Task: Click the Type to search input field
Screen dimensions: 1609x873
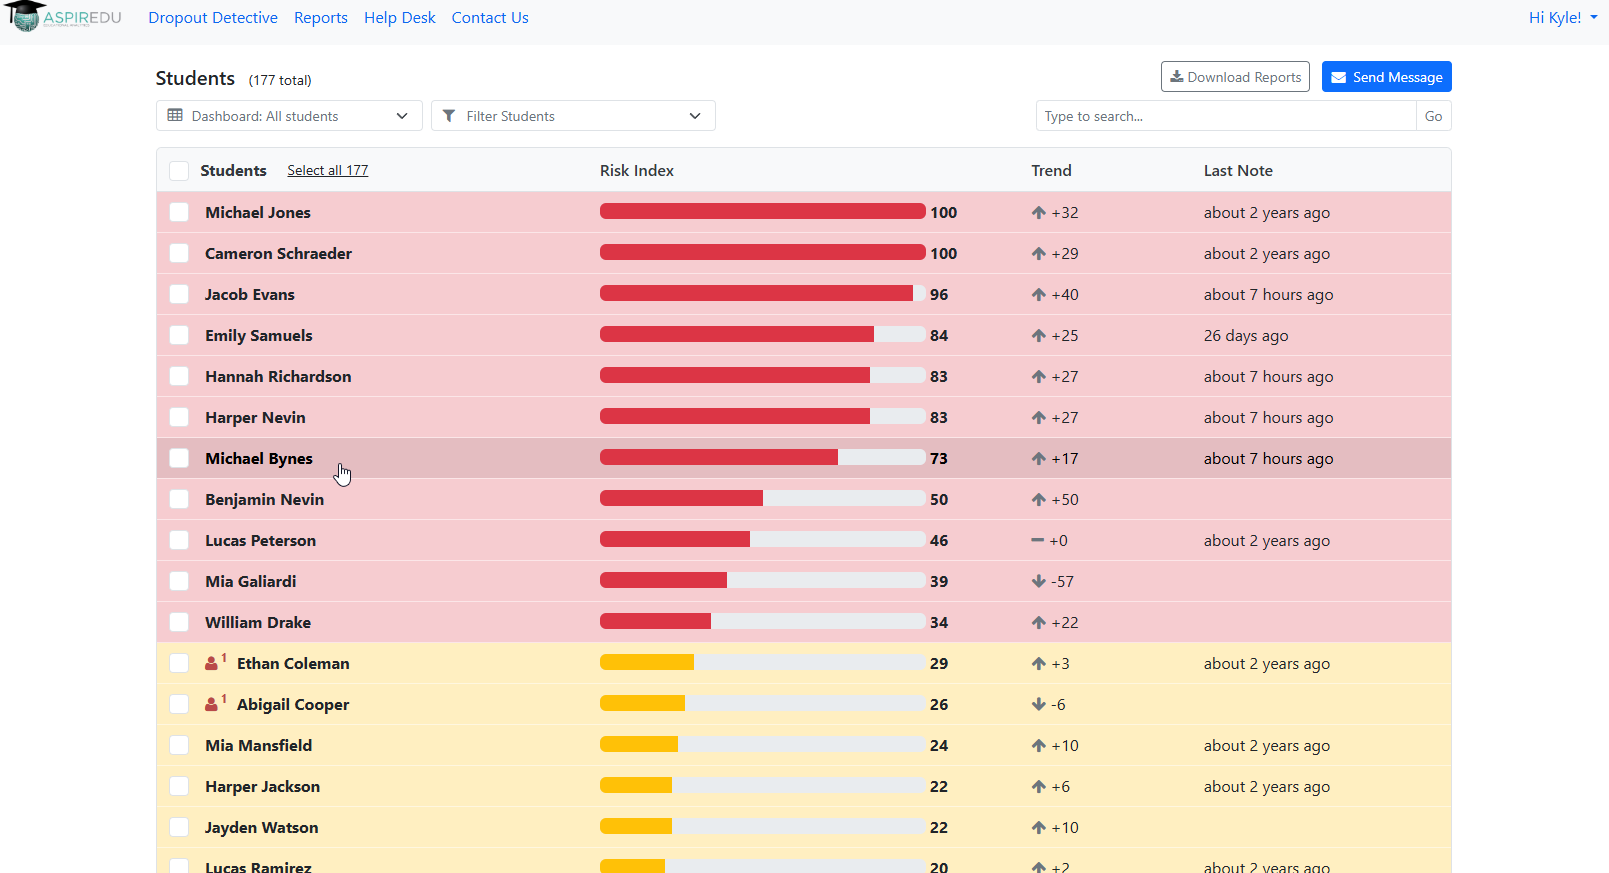Action: click(x=1226, y=116)
